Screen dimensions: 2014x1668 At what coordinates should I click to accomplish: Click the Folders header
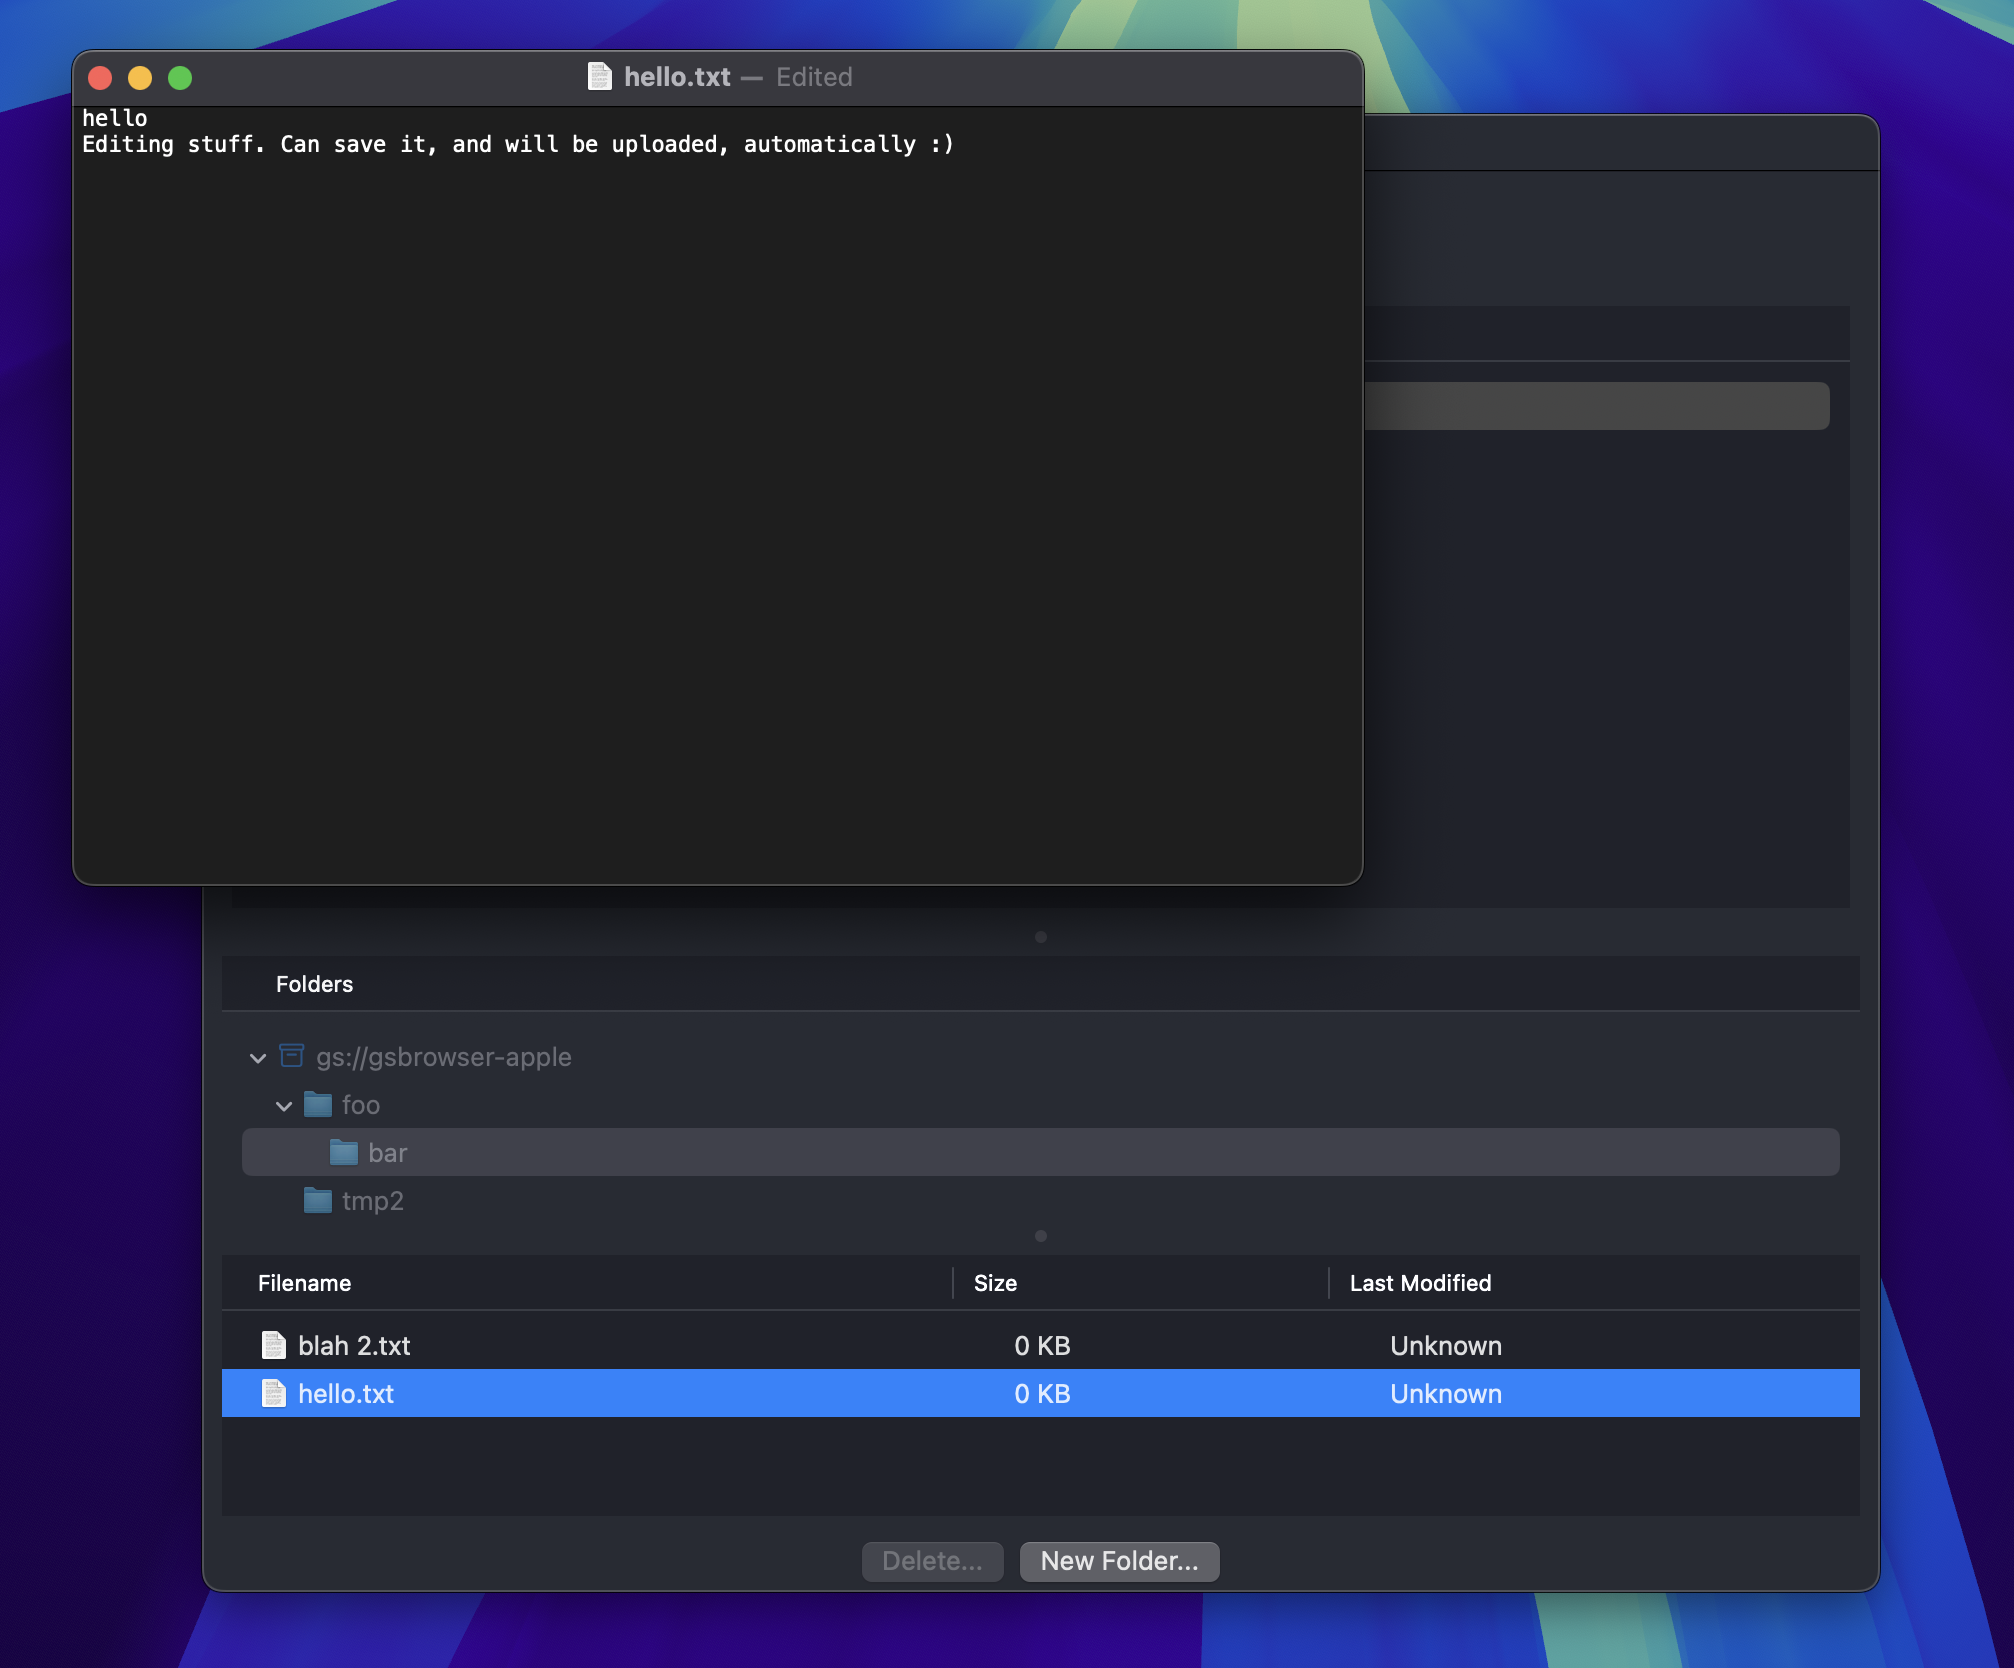point(314,984)
